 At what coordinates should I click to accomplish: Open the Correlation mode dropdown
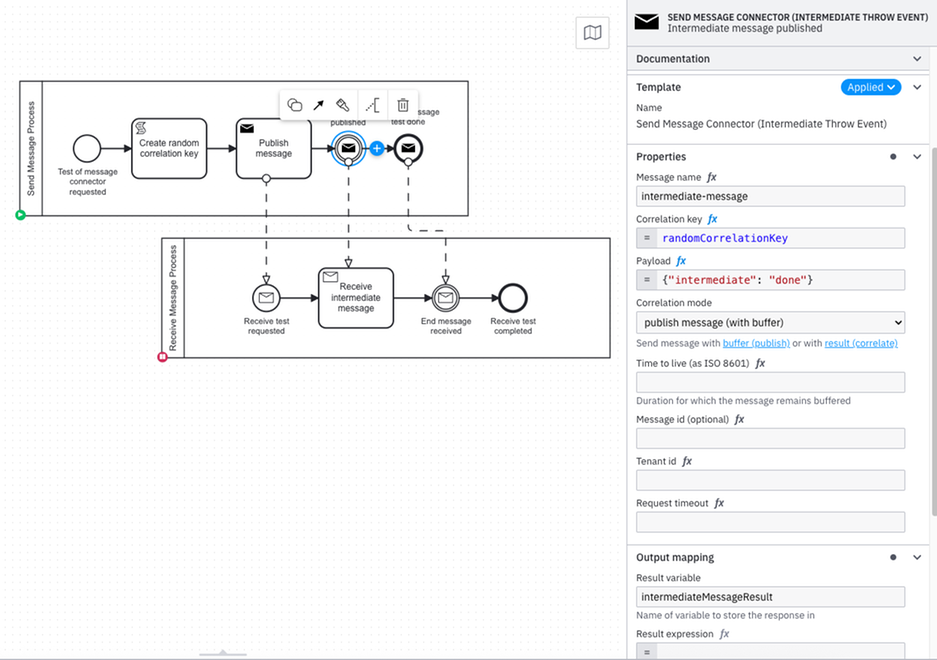pos(770,322)
